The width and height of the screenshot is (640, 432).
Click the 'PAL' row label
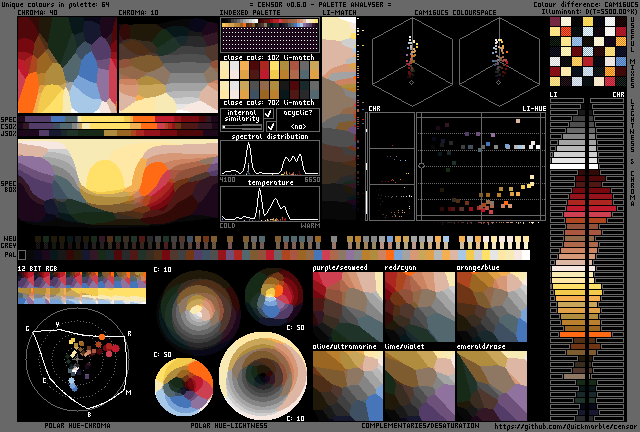point(10,254)
